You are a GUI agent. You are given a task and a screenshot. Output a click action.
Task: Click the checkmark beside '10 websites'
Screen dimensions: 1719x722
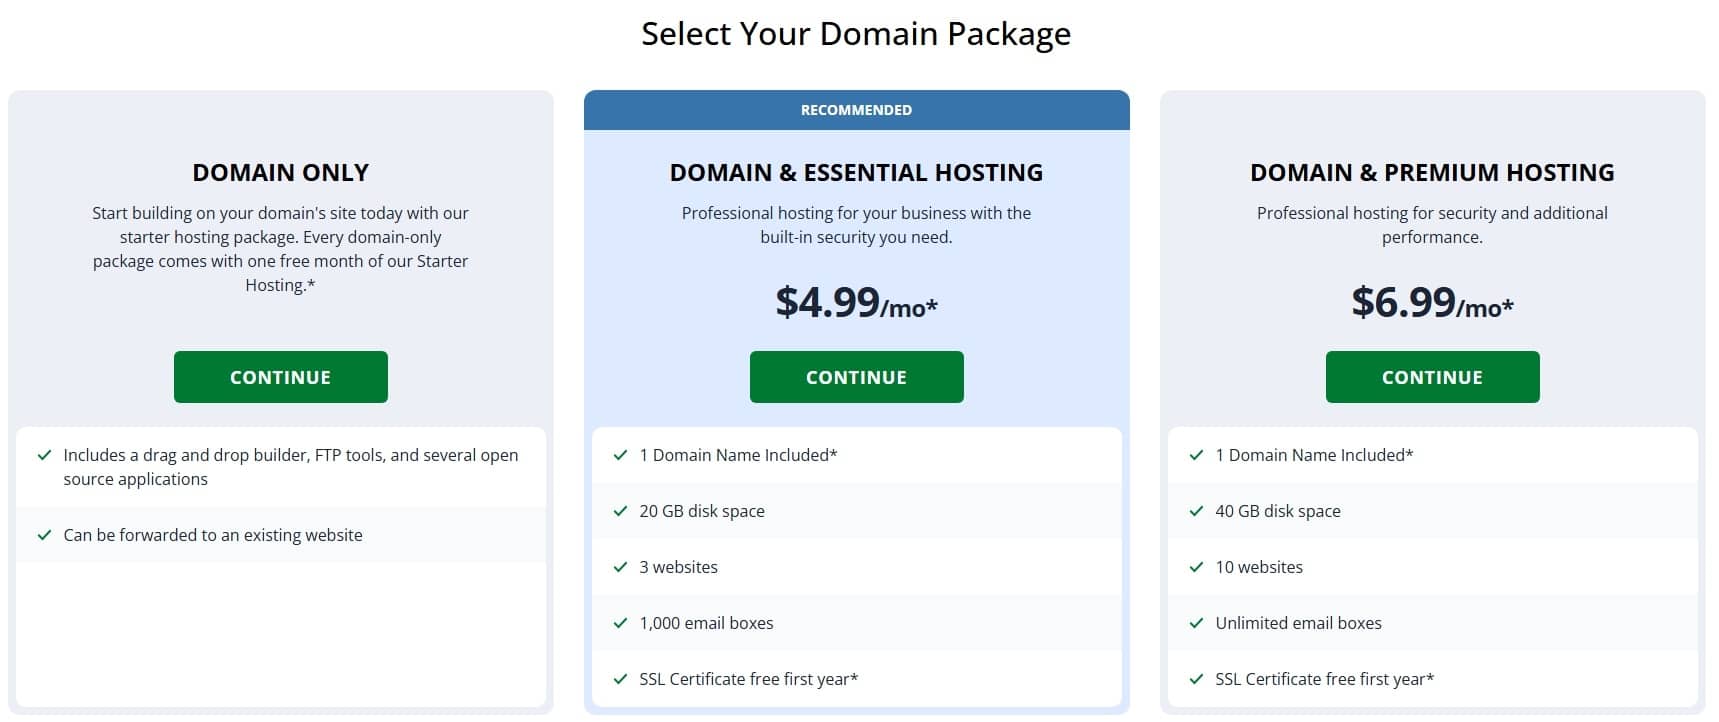coord(1195,567)
